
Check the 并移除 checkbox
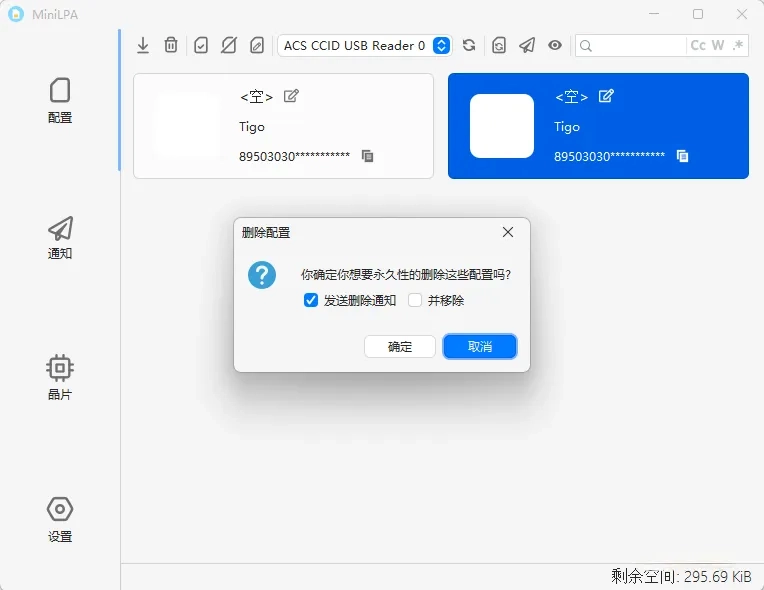pyautogui.click(x=415, y=300)
